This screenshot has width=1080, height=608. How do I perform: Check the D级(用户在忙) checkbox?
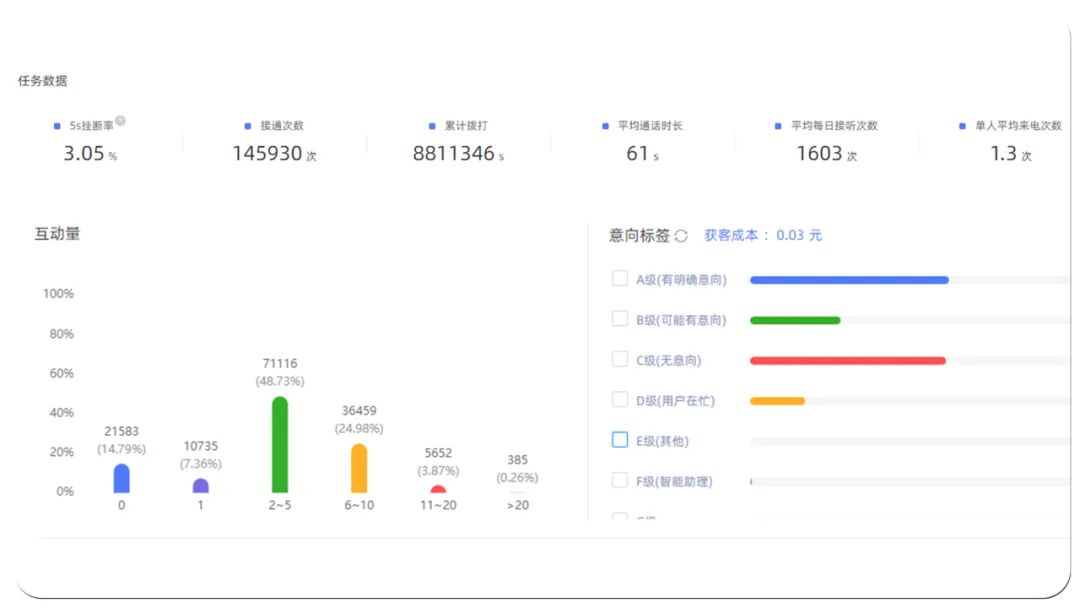[620, 399]
